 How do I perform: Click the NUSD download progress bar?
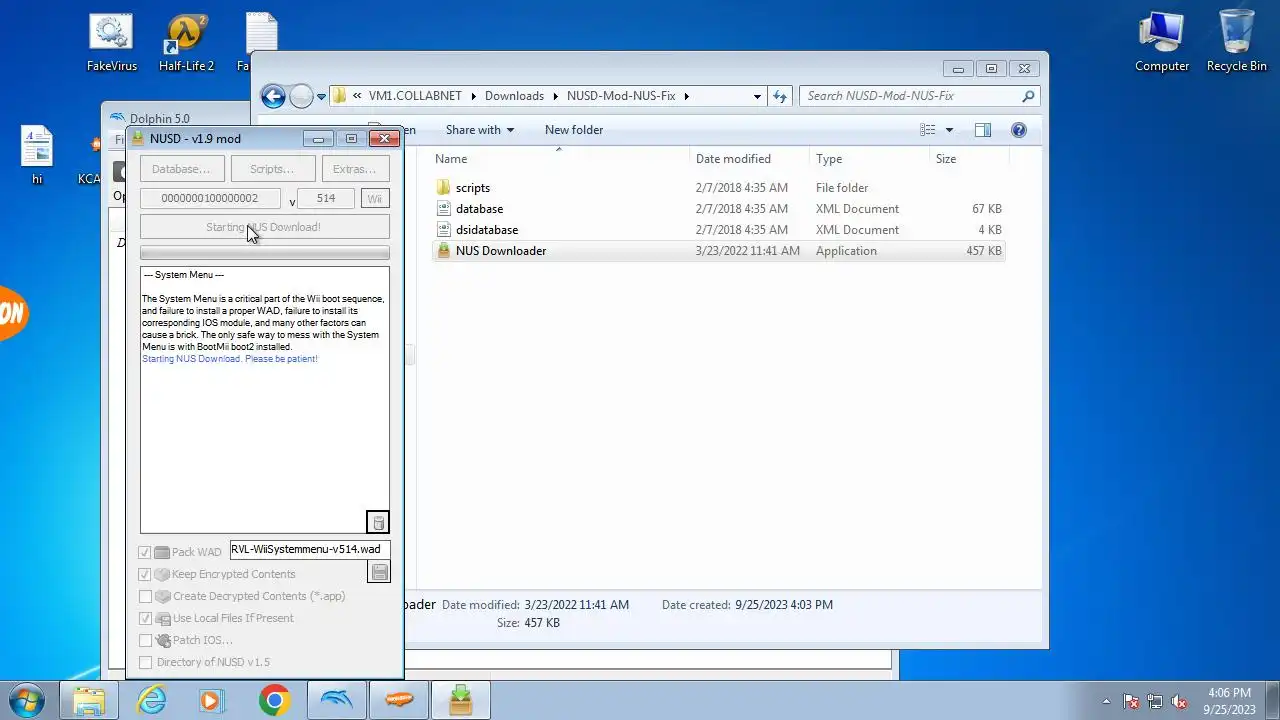tap(265, 253)
